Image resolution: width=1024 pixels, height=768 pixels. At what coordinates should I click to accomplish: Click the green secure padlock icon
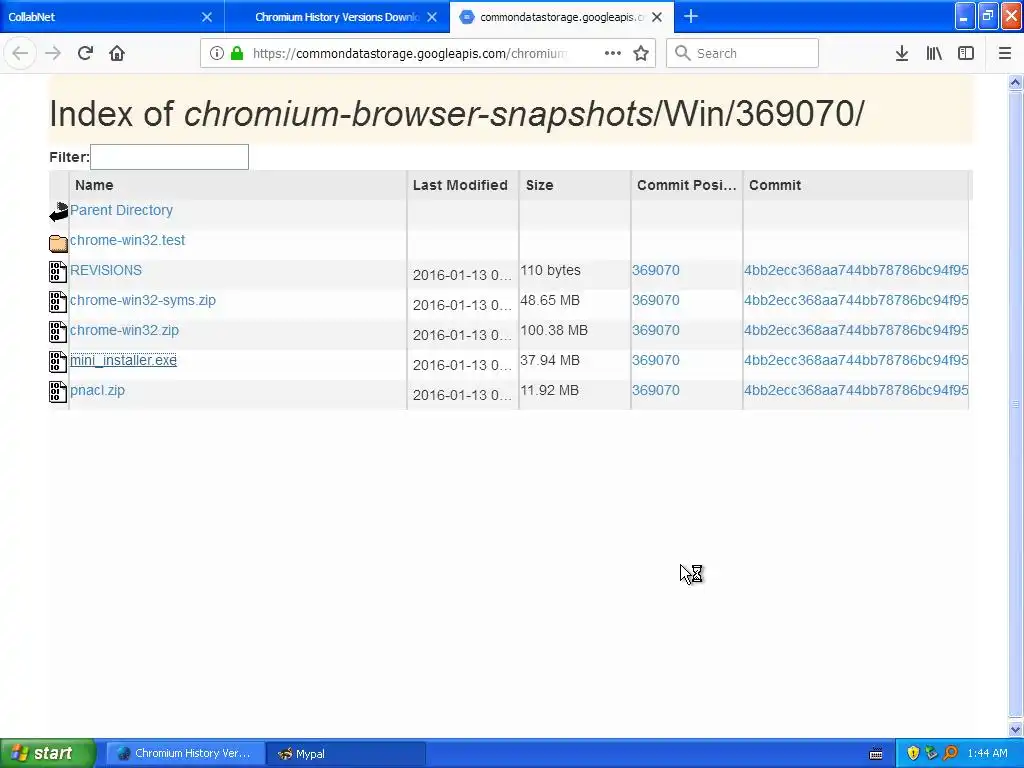coord(237,53)
